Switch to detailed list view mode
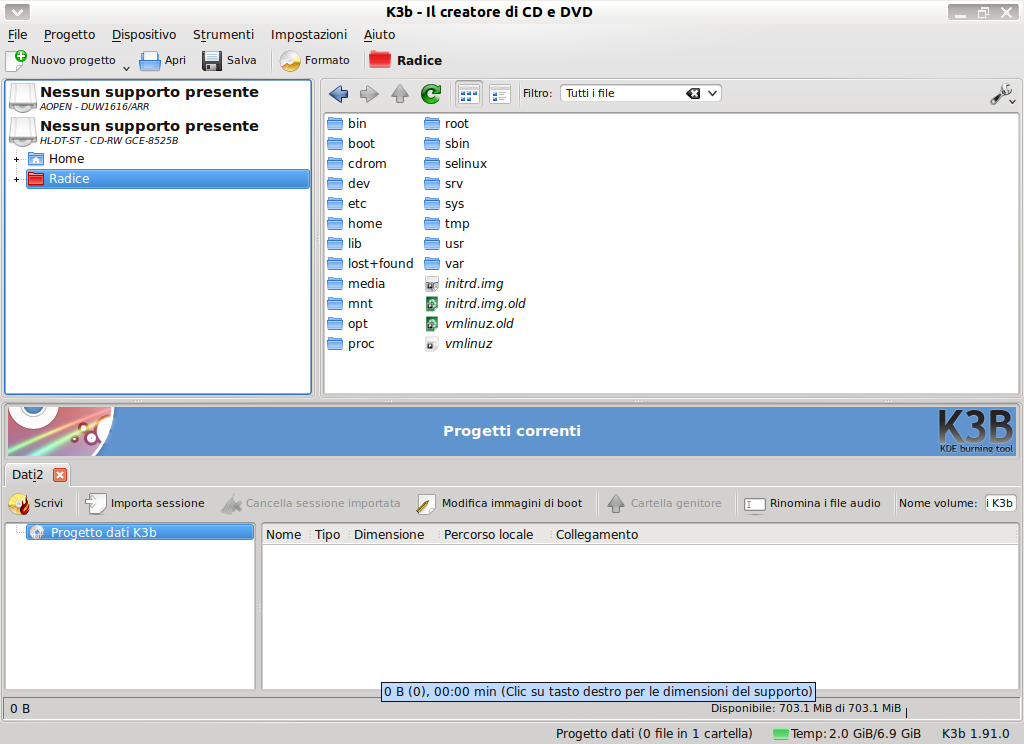This screenshot has height=744, width=1024. click(500, 94)
